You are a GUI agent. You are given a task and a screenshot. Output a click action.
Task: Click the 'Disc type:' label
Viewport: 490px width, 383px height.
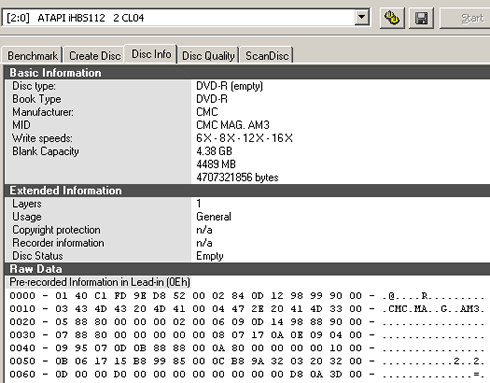pyautogui.click(x=34, y=86)
